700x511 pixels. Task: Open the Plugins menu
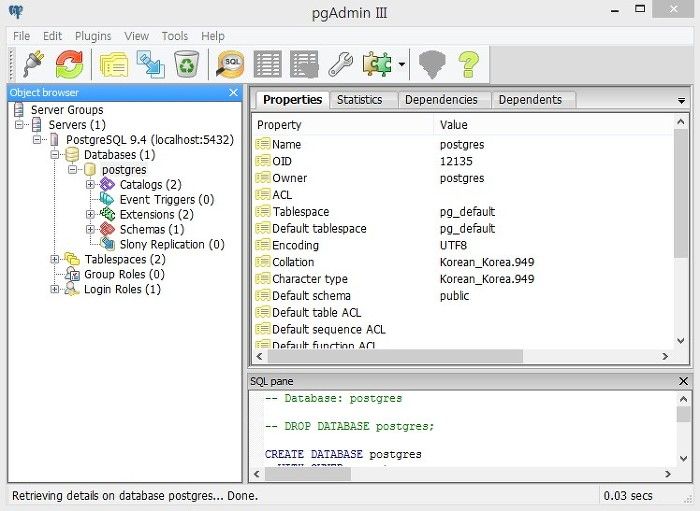(93, 36)
